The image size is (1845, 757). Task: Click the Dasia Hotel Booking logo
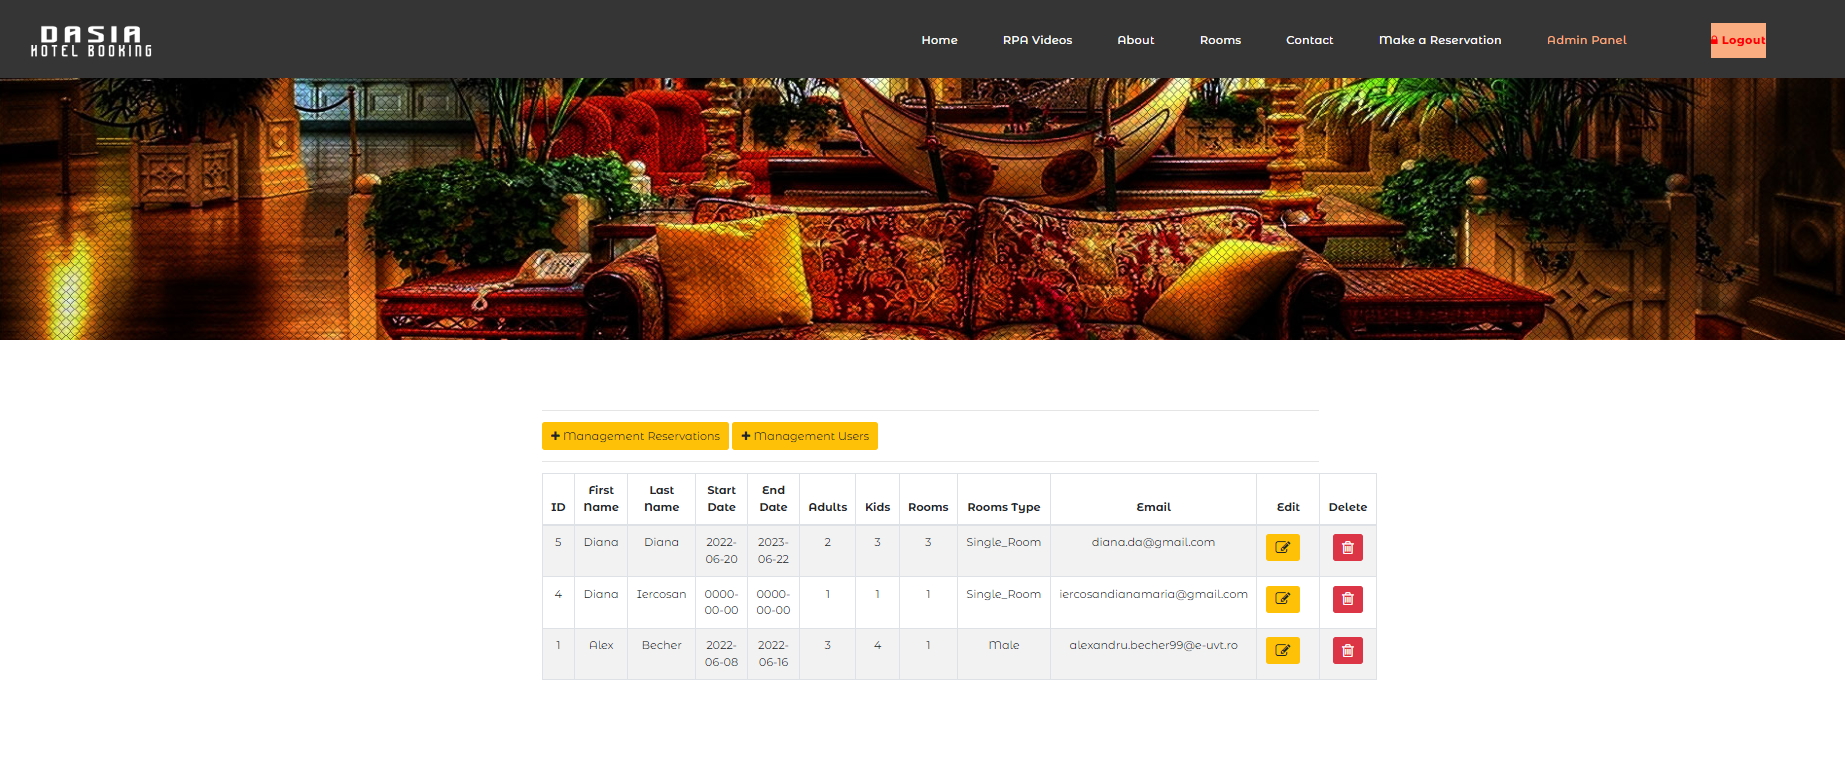coord(91,41)
